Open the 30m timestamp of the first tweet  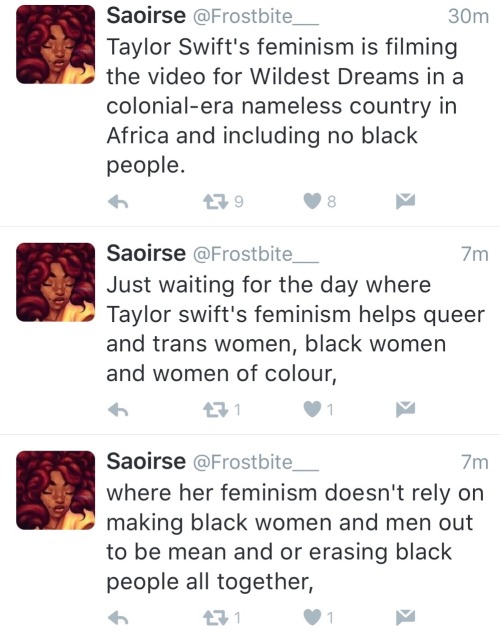468,17
